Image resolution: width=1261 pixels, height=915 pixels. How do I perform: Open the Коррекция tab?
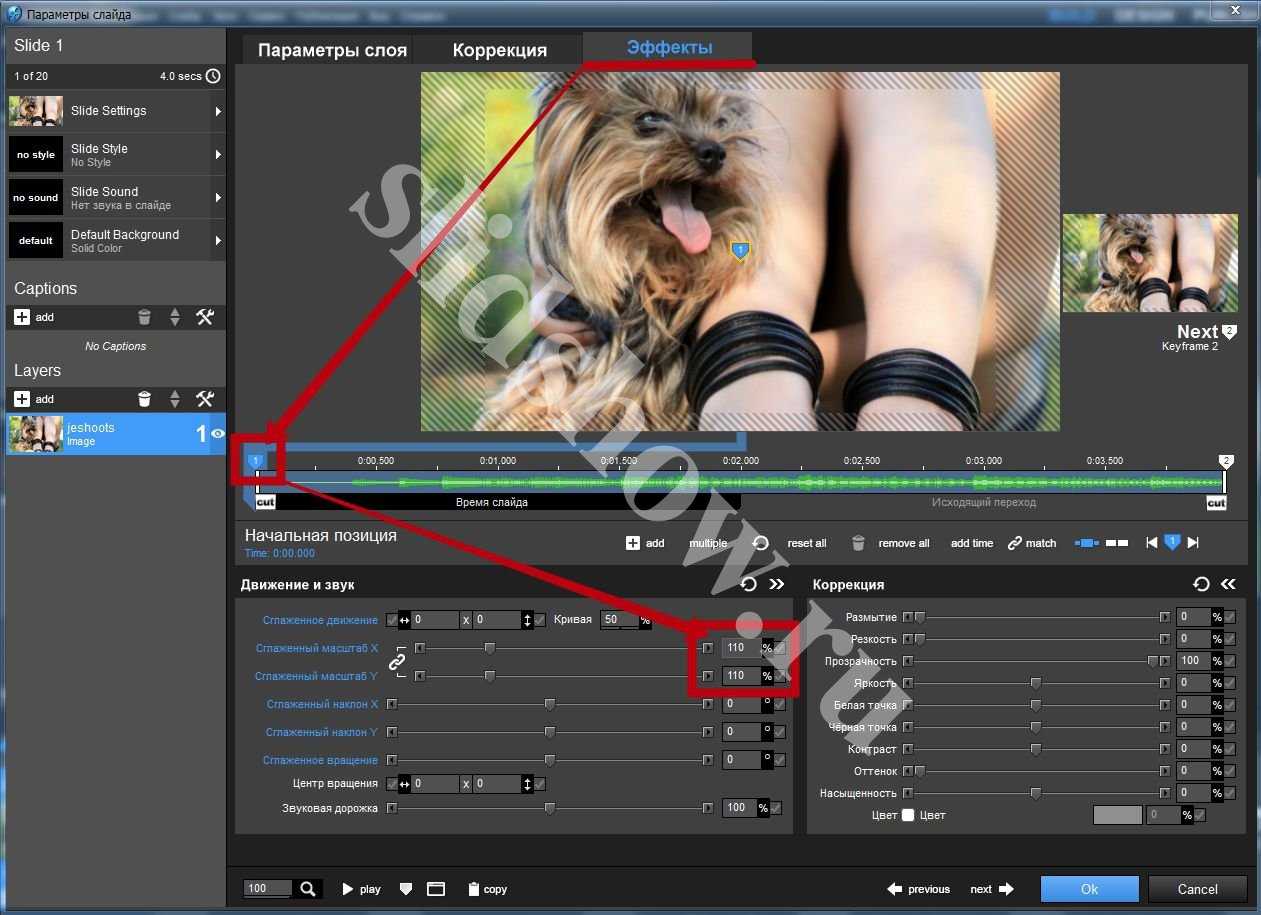[x=499, y=50]
